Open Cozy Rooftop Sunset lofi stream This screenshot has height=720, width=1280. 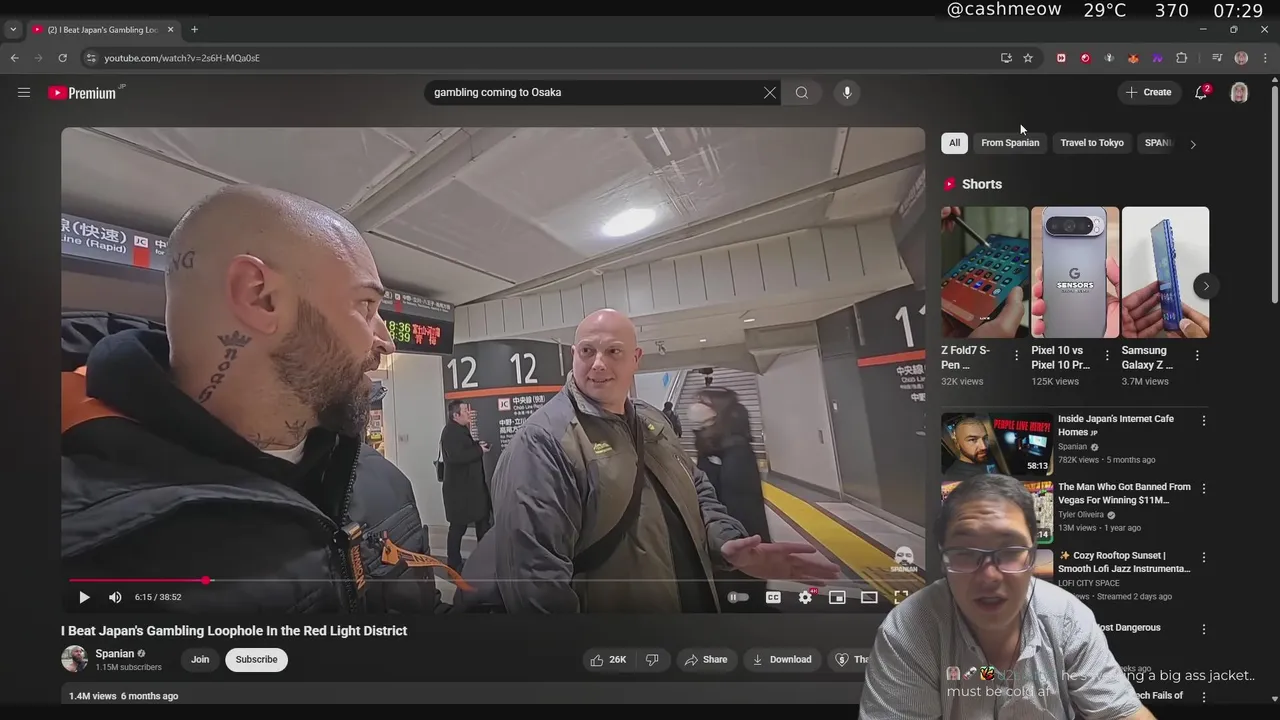(1124, 562)
